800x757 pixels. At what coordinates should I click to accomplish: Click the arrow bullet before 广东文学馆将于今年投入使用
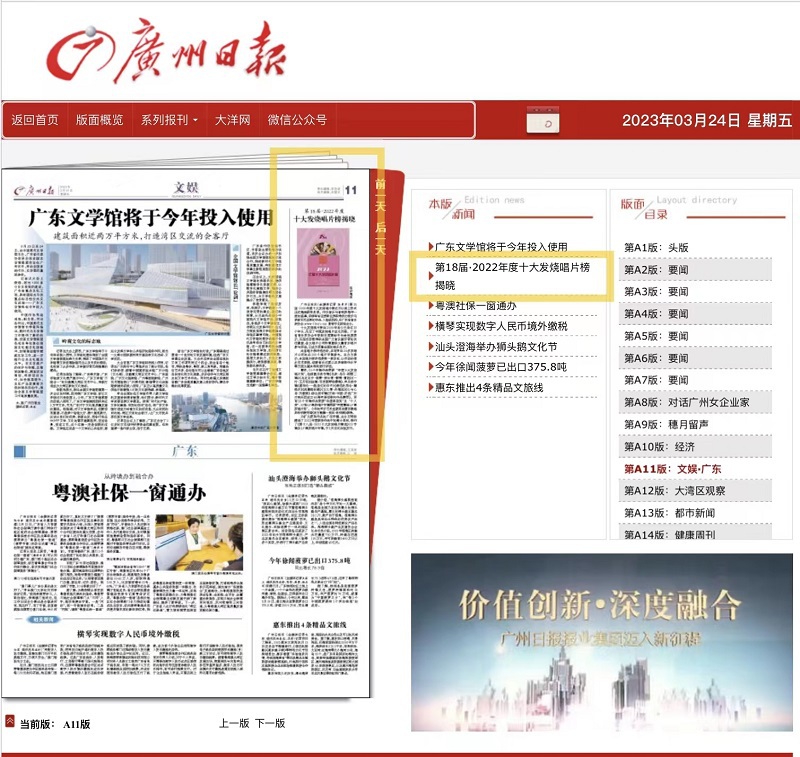tap(431, 247)
